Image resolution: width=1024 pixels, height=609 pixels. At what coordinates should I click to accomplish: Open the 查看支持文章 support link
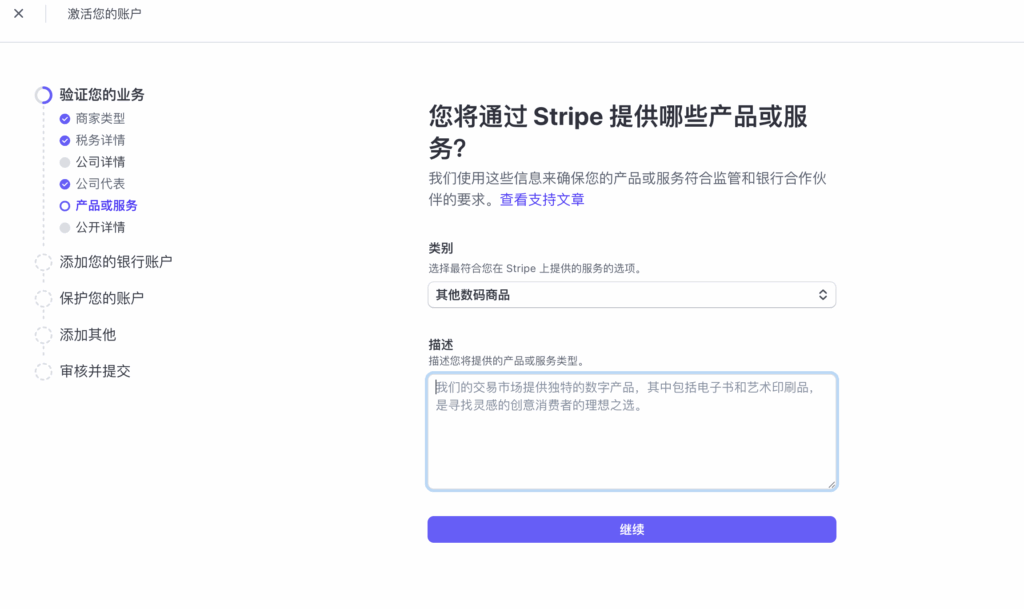click(542, 200)
